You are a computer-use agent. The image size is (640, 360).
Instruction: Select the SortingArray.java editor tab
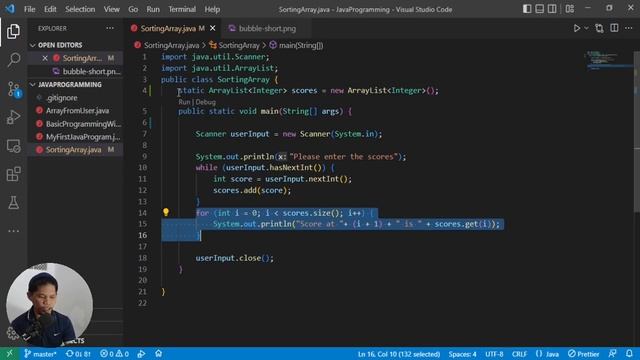[x=168, y=28]
